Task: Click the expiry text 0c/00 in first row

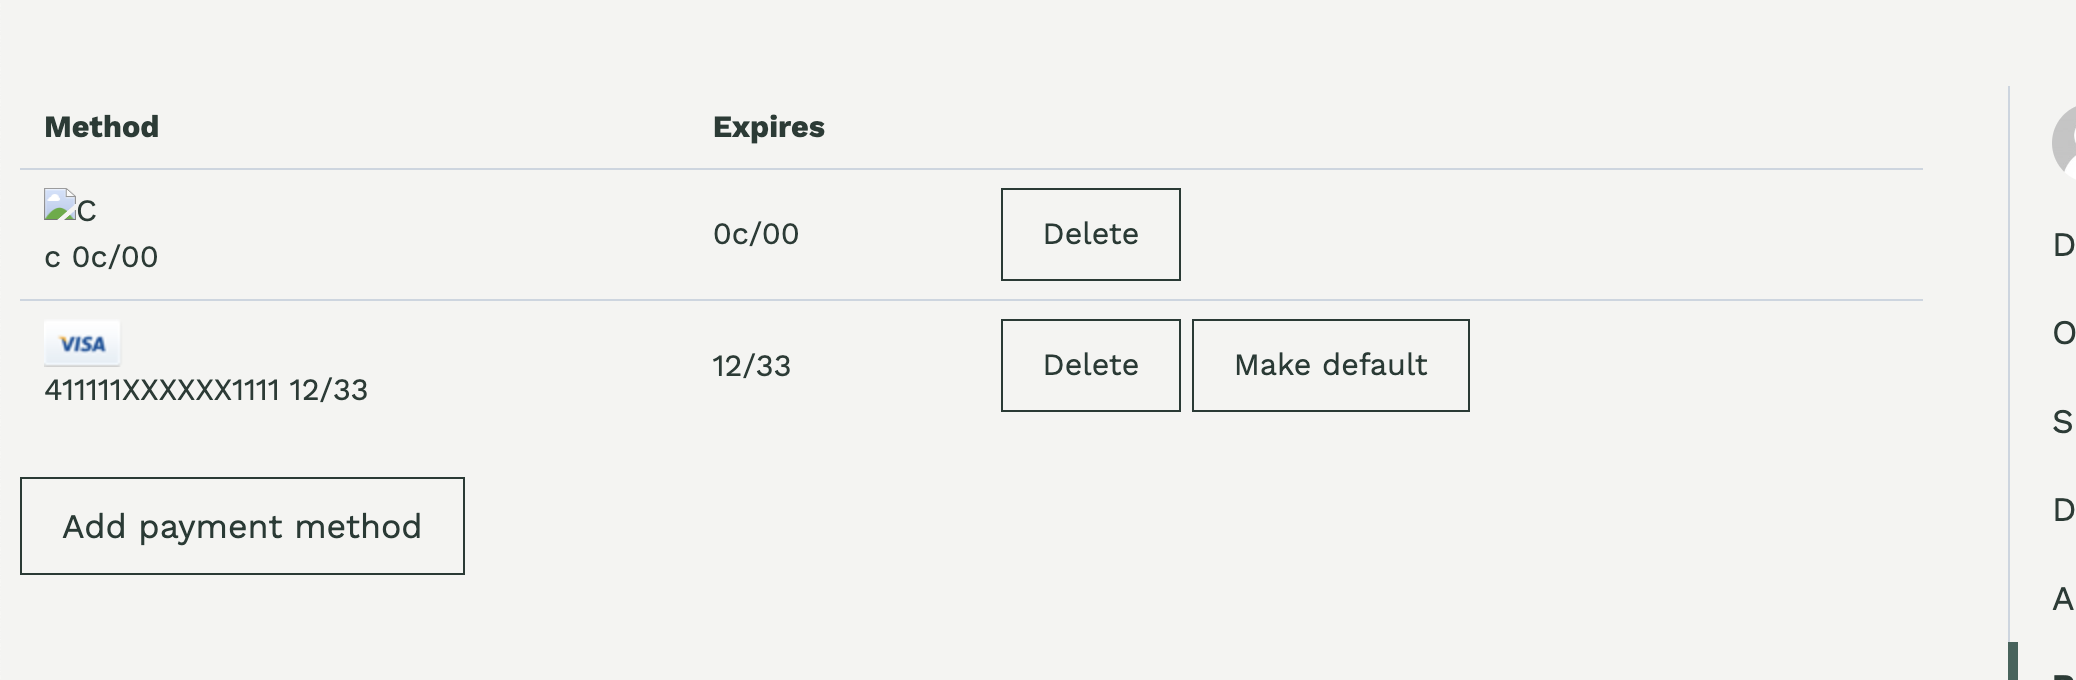Action: pos(755,233)
